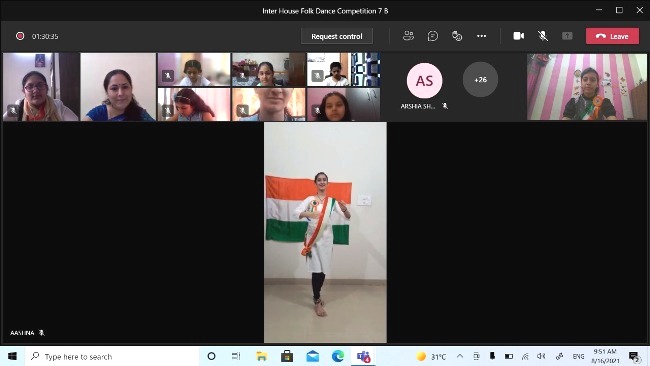650x366 pixels.
Task: Open Microsoft Edge from the taskbar
Action: click(x=338, y=356)
